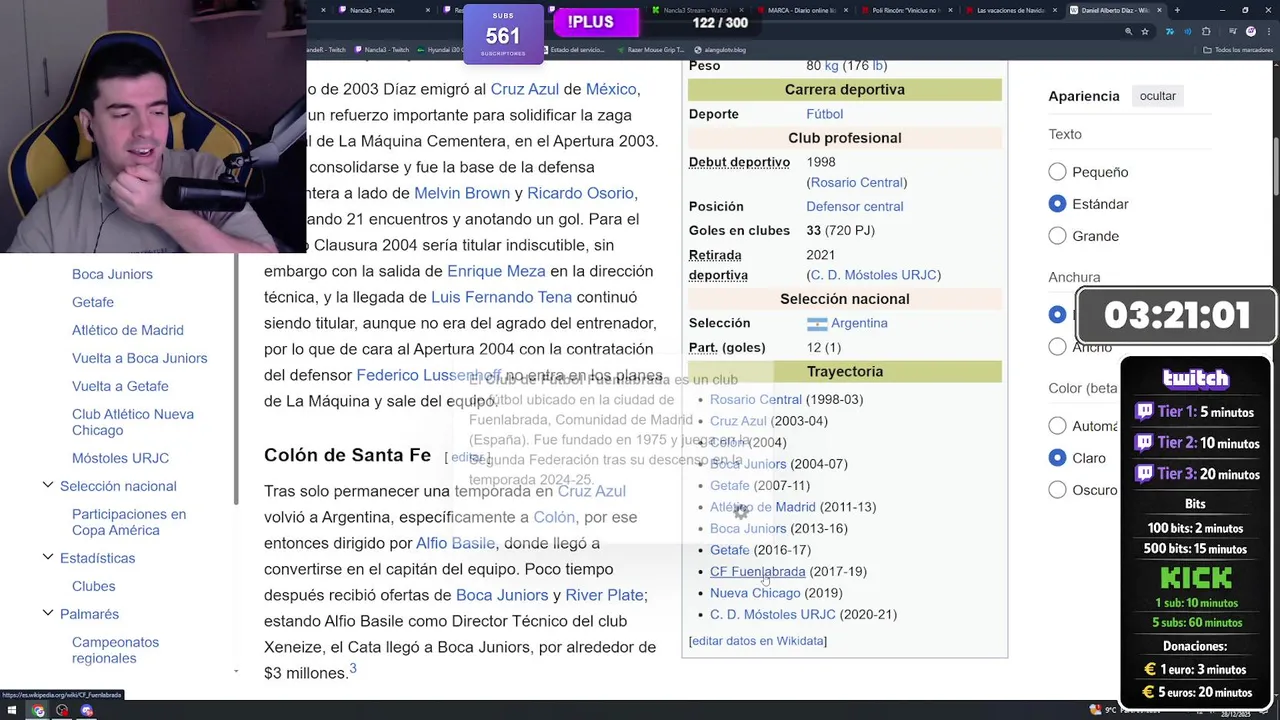Viewport: 1280px width, 720px height.
Task: Open the zoom magnifier icon in address bar
Action: coord(1128,31)
